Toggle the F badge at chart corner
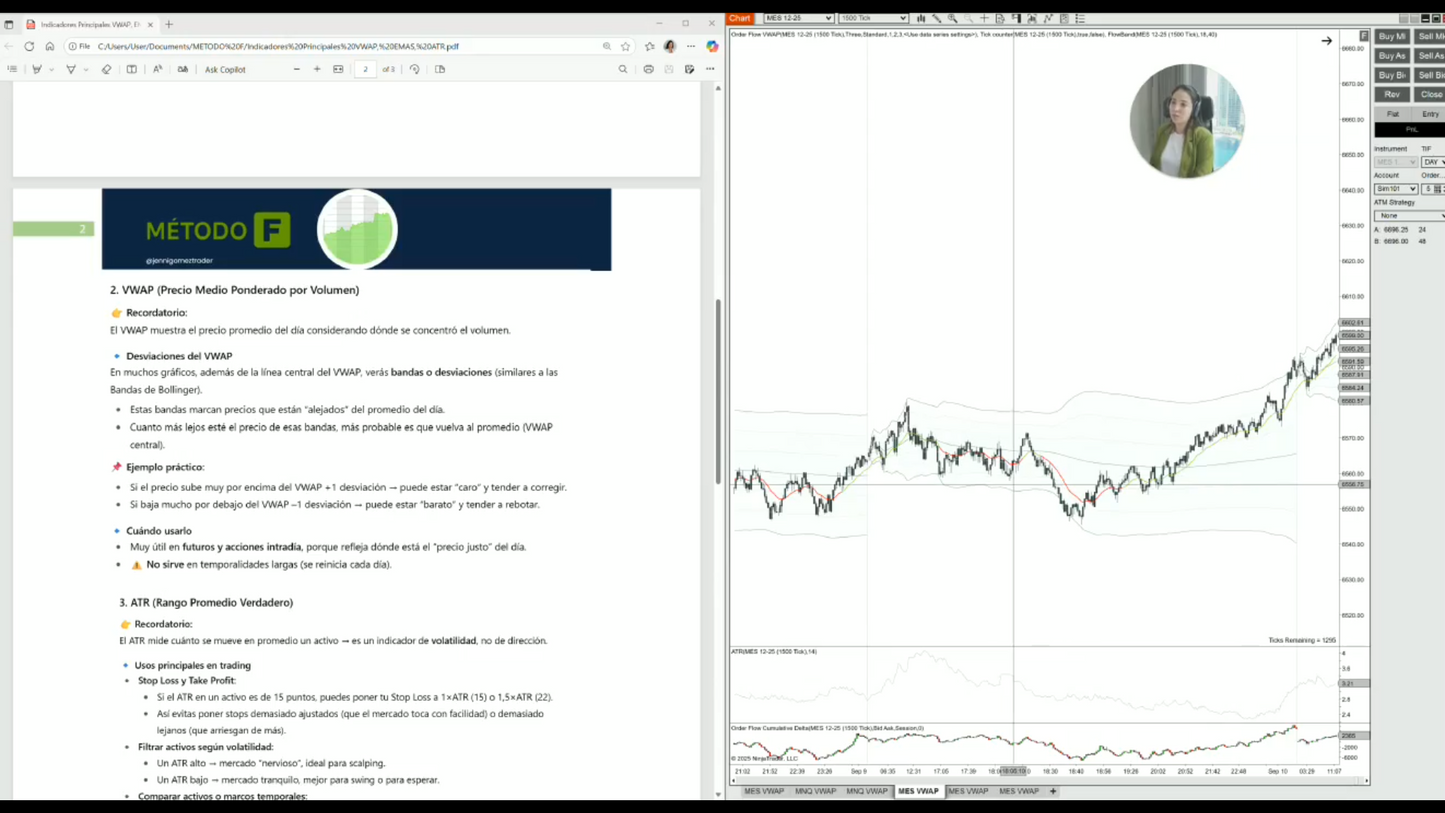Viewport: 1445px width, 813px height. coord(1363,36)
